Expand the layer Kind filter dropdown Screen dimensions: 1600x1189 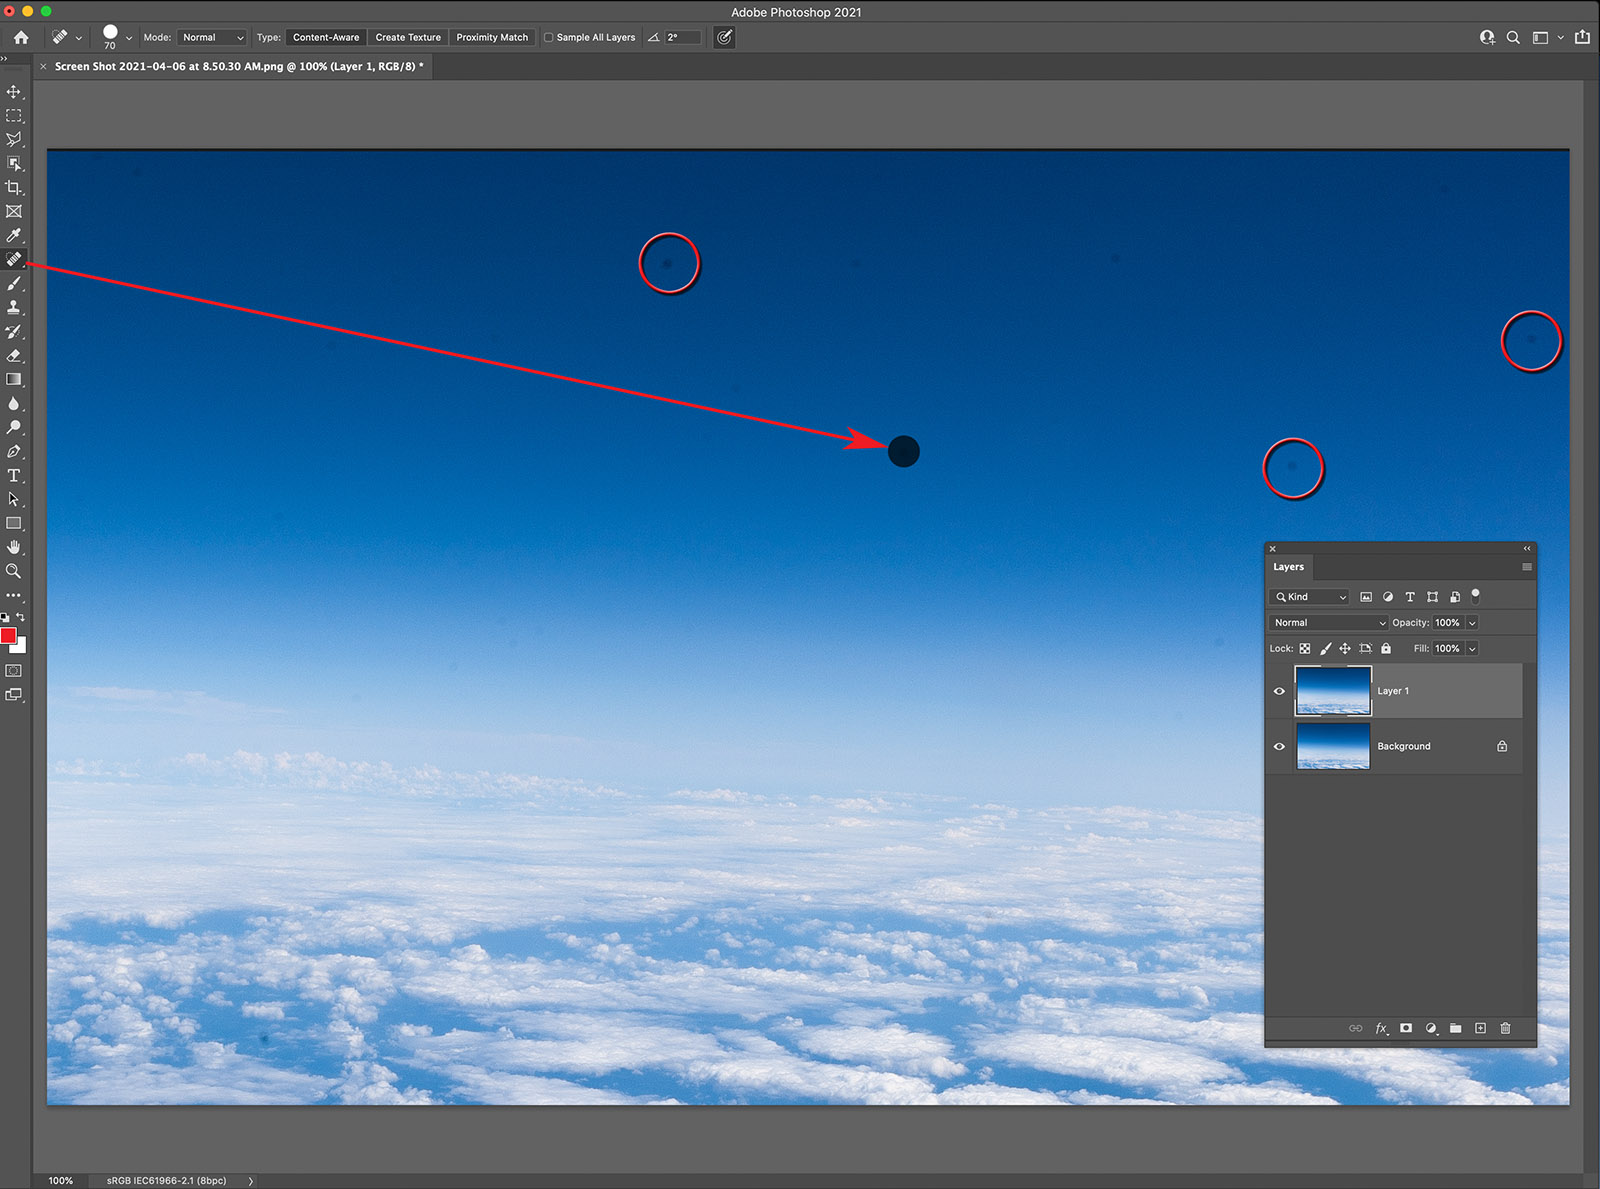pyautogui.click(x=1309, y=597)
